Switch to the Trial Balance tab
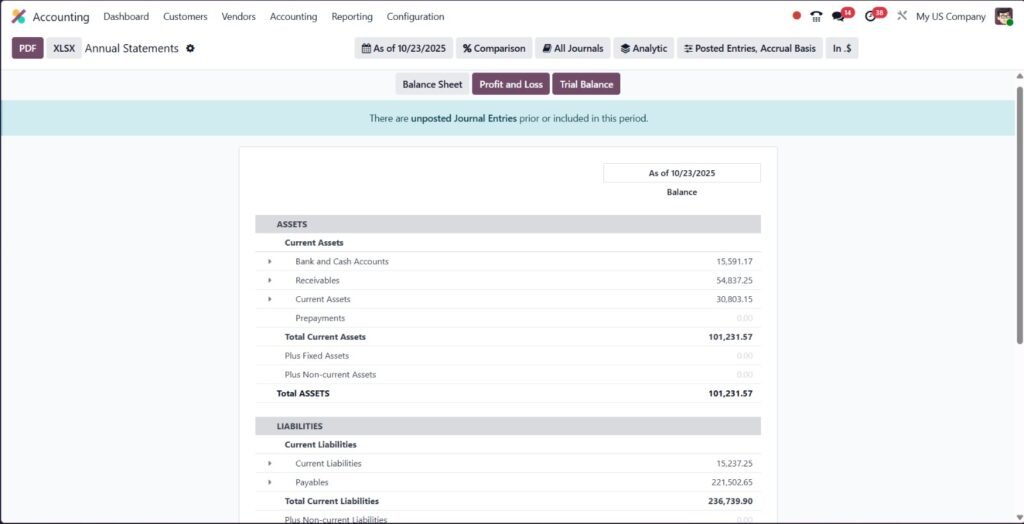The image size is (1024, 524). click(586, 84)
